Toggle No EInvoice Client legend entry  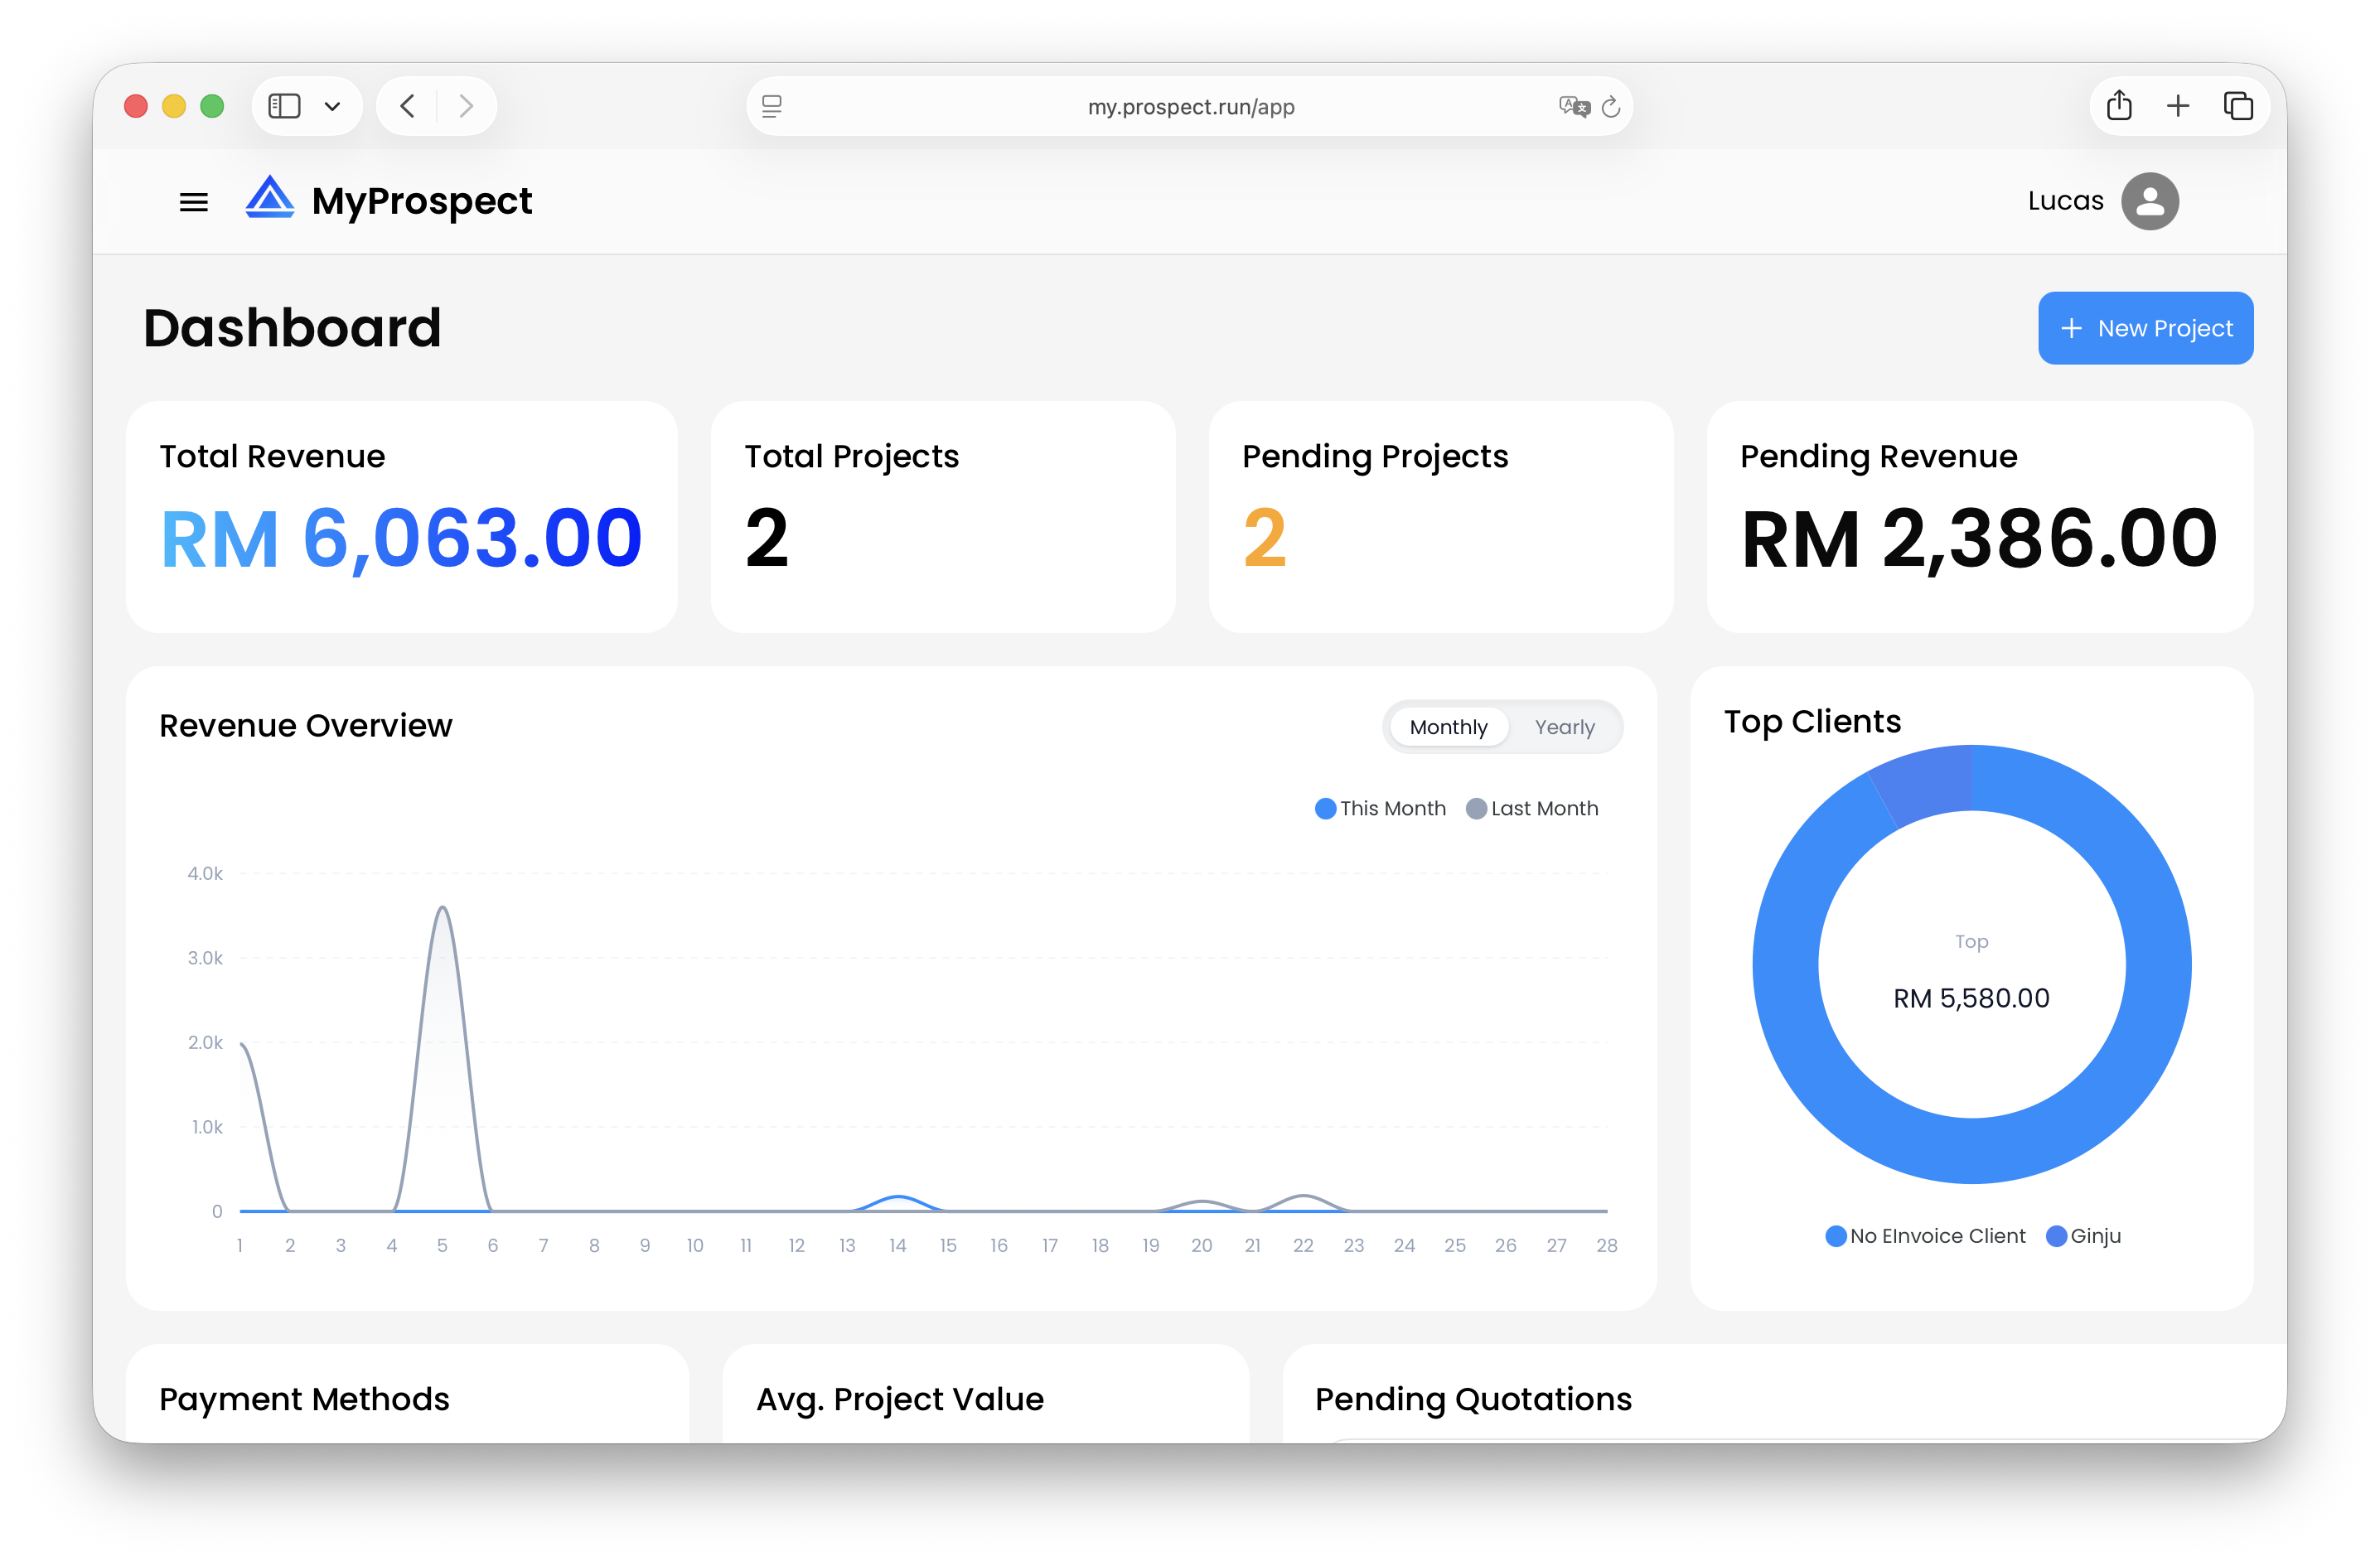click(1925, 1236)
